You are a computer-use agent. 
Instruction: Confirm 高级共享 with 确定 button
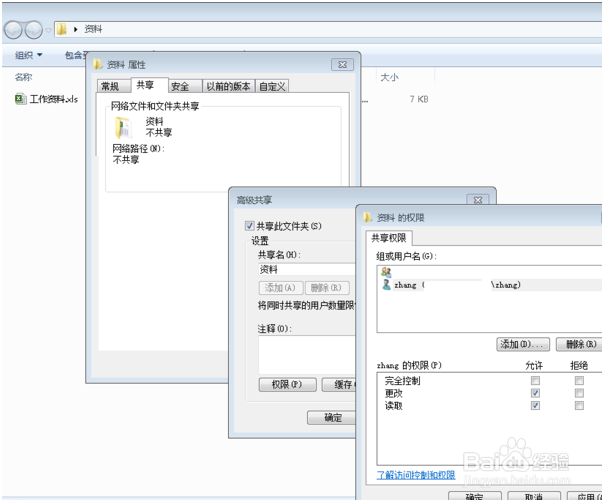click(x=331, y=417)
